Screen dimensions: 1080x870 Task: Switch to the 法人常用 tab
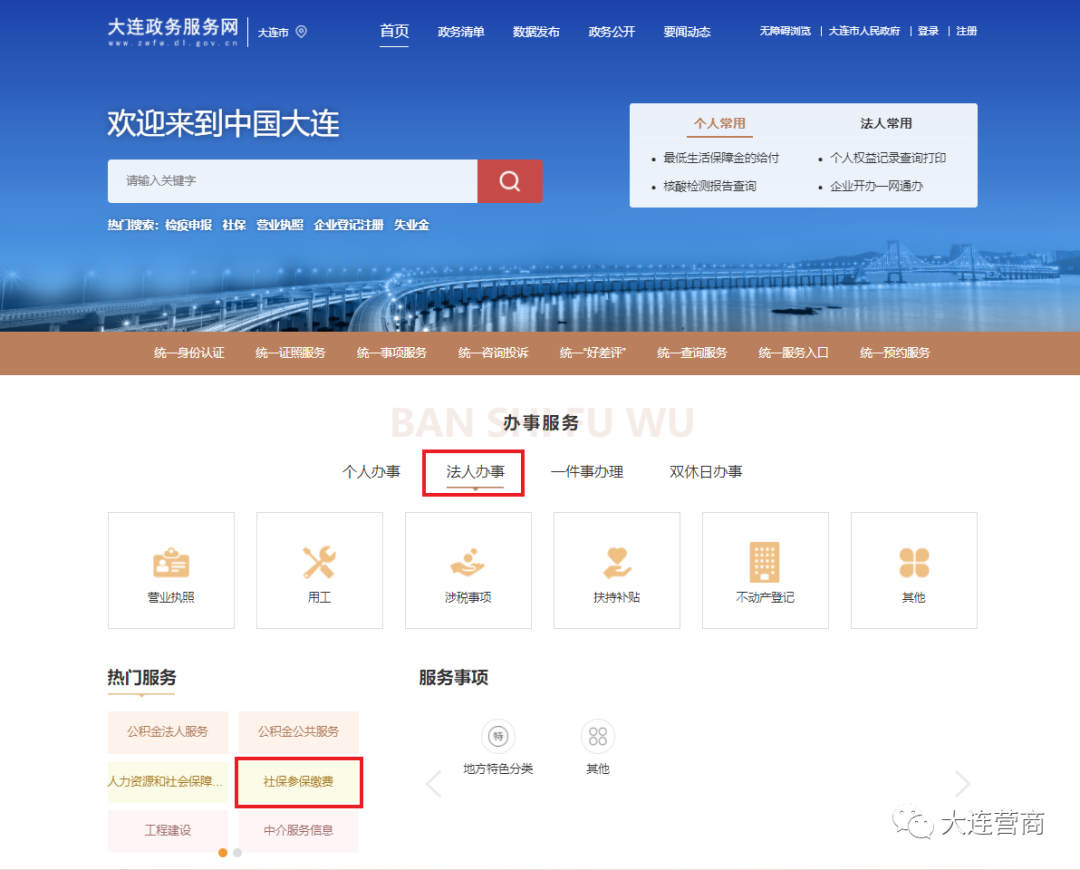886,124
